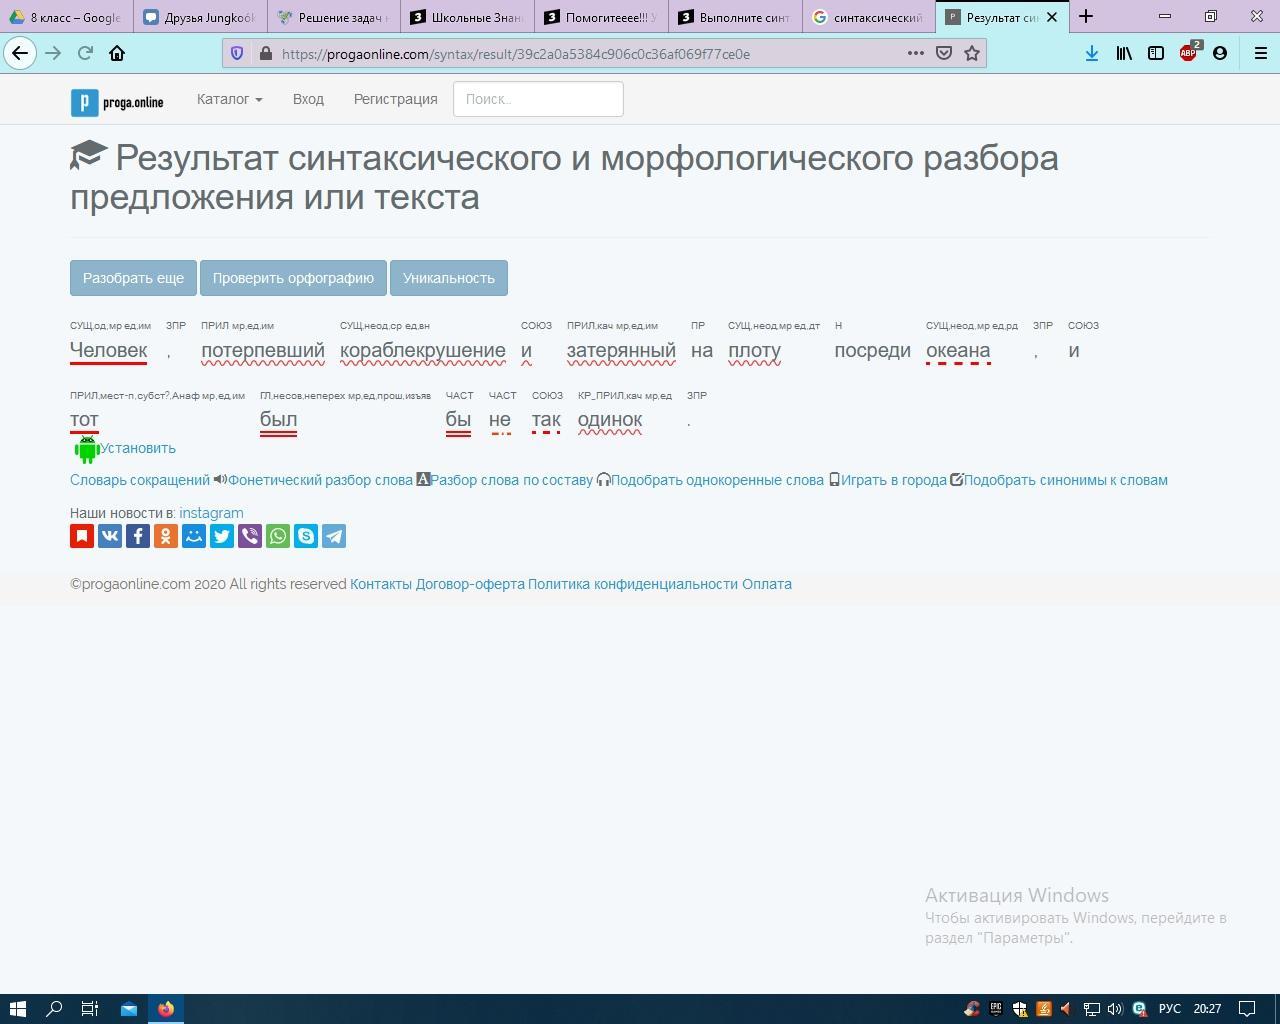Share via the red bookmark icon
Viewport: 1280px width, 1024px height.
(x=82, y=536)
